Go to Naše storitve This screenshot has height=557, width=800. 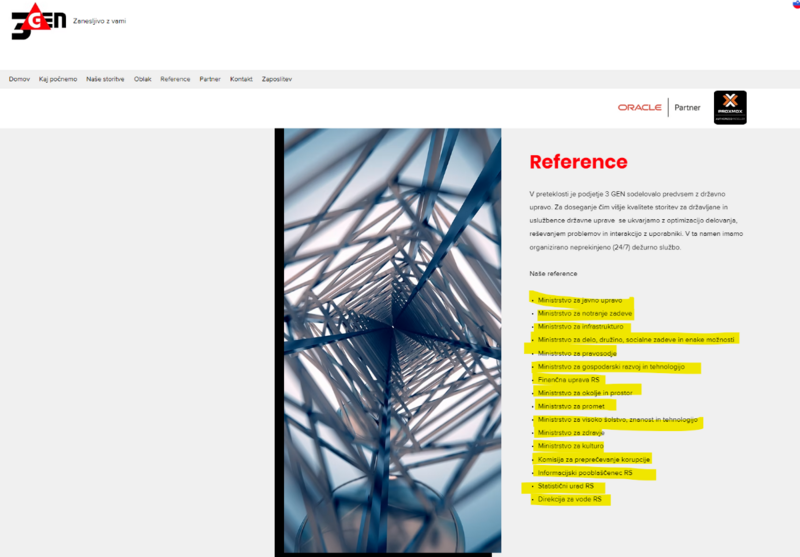point(105,79)
